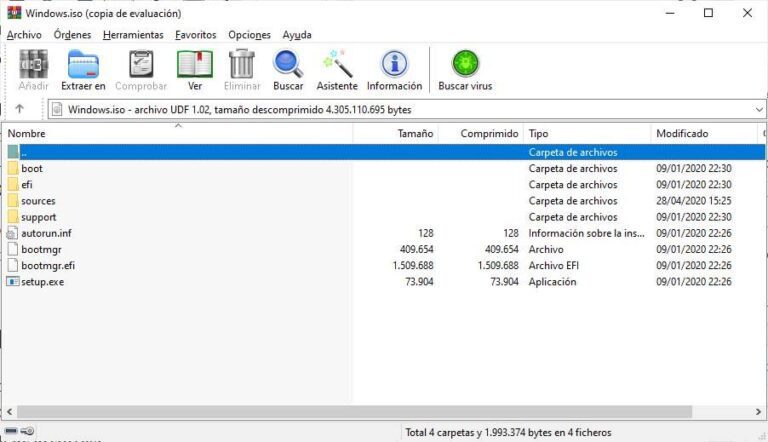The width and height of the screenshot is (768, 442).
Task: Sort by the Tipo column header
Action: coord(587,133)
